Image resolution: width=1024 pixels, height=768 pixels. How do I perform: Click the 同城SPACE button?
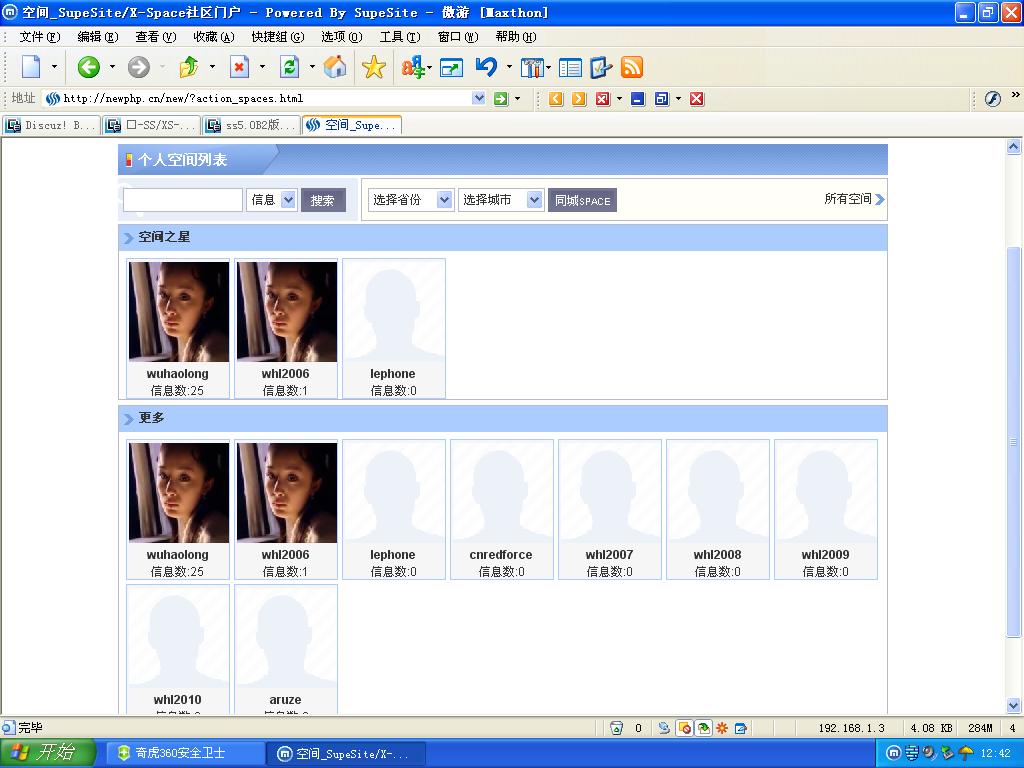point(582,200)
